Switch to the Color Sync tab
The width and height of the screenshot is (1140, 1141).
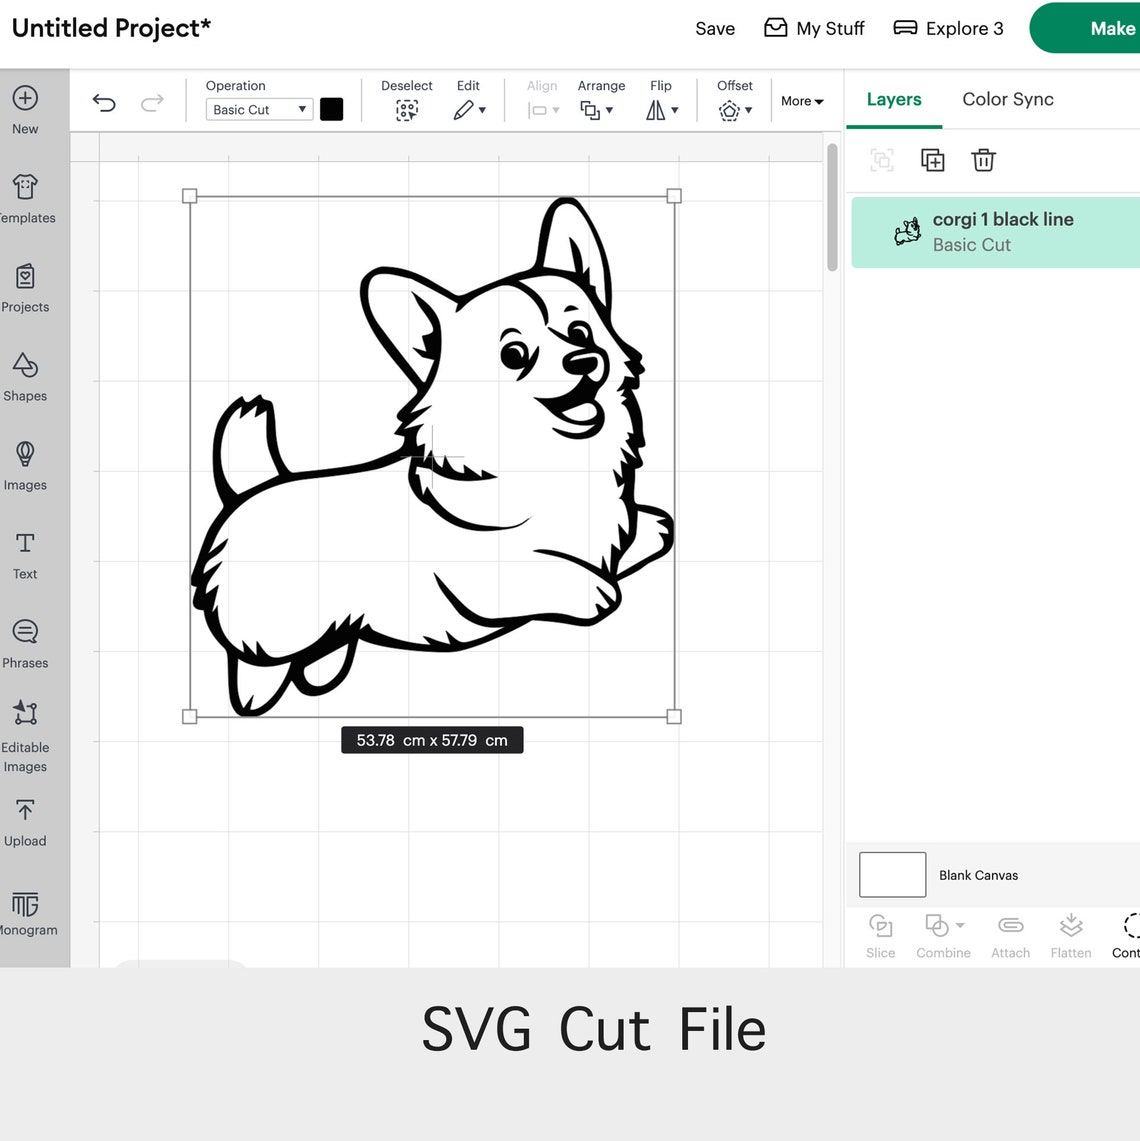(1007, 99)
